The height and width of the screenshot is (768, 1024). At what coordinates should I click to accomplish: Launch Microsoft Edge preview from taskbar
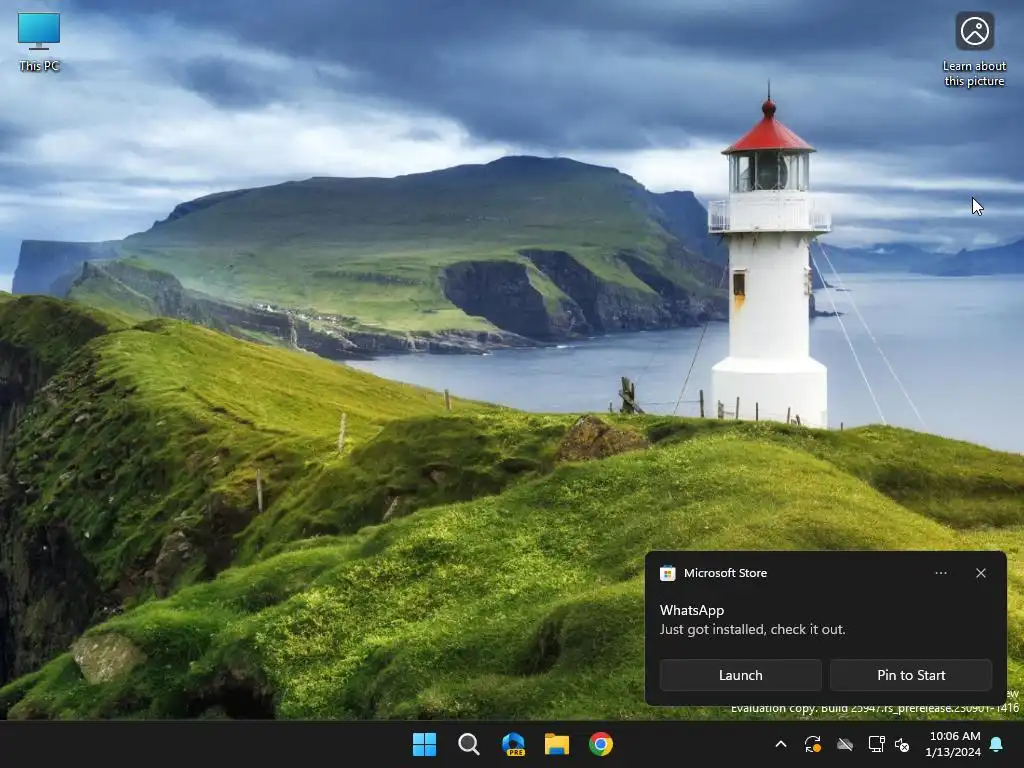click(513, 744)
